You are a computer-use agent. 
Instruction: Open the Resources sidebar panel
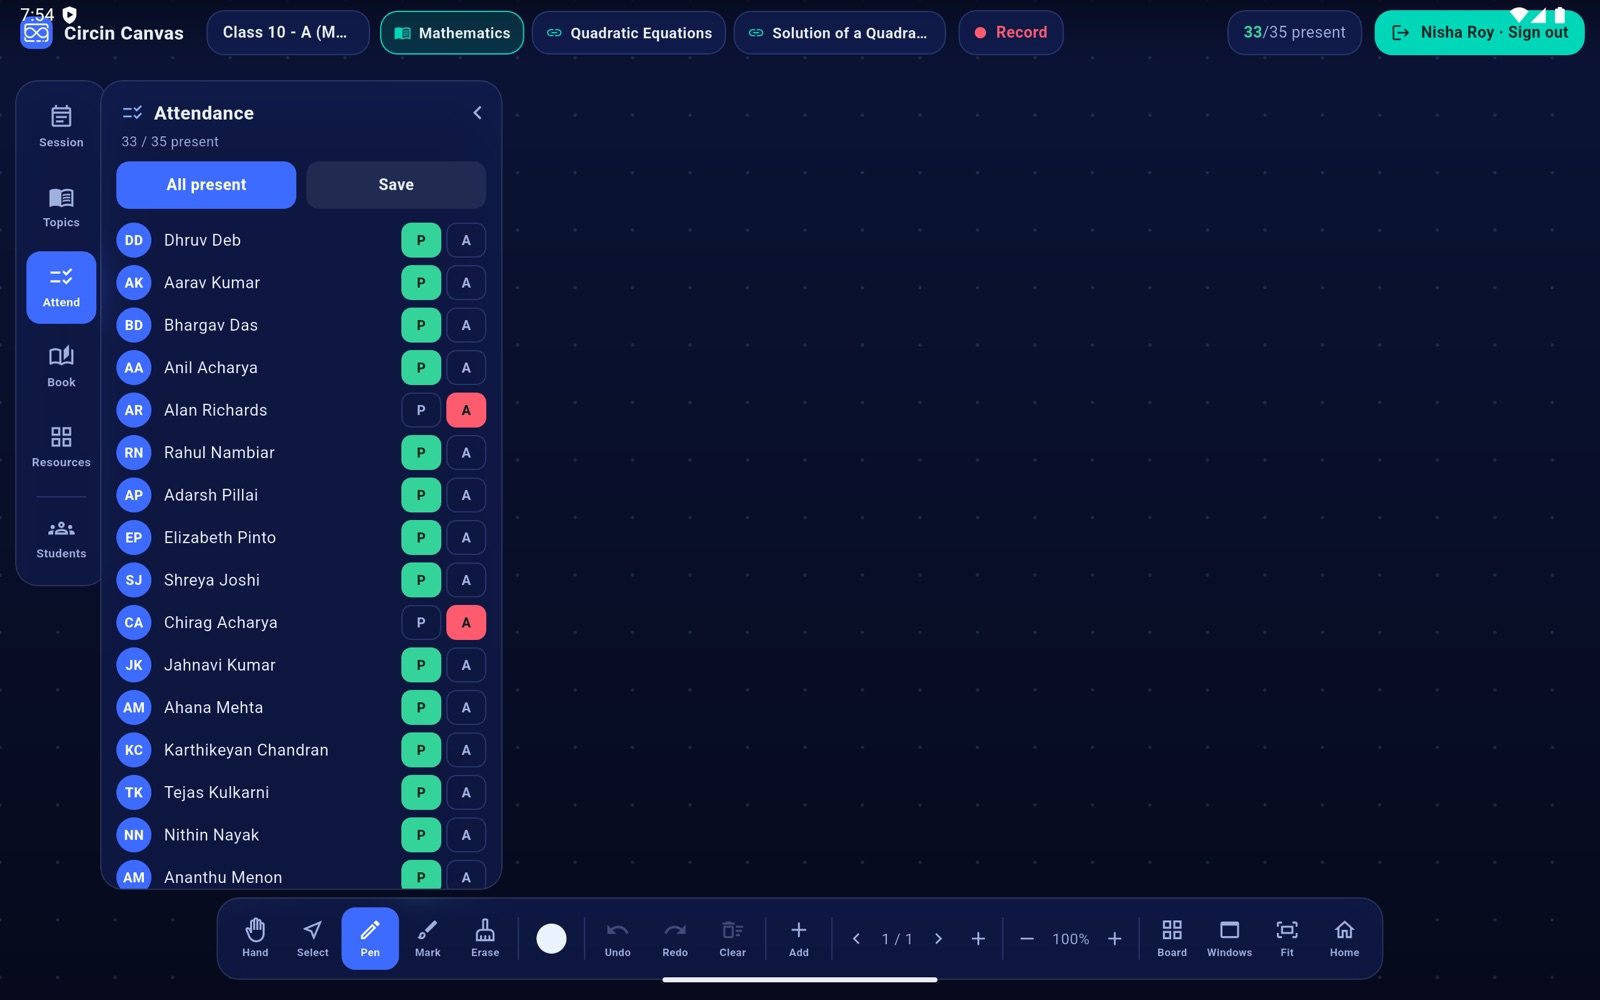click(61, 447)
